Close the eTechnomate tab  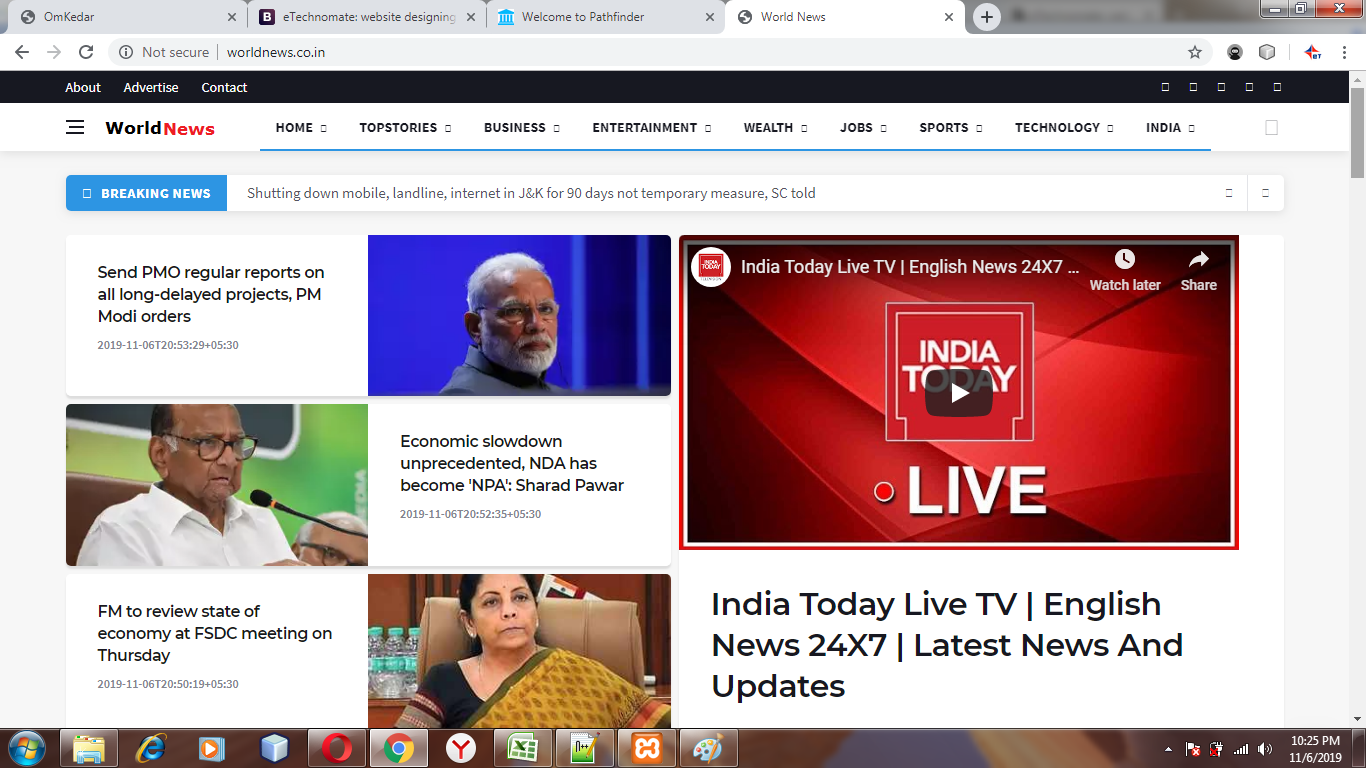pyautogui.click(x=471, y=17)
